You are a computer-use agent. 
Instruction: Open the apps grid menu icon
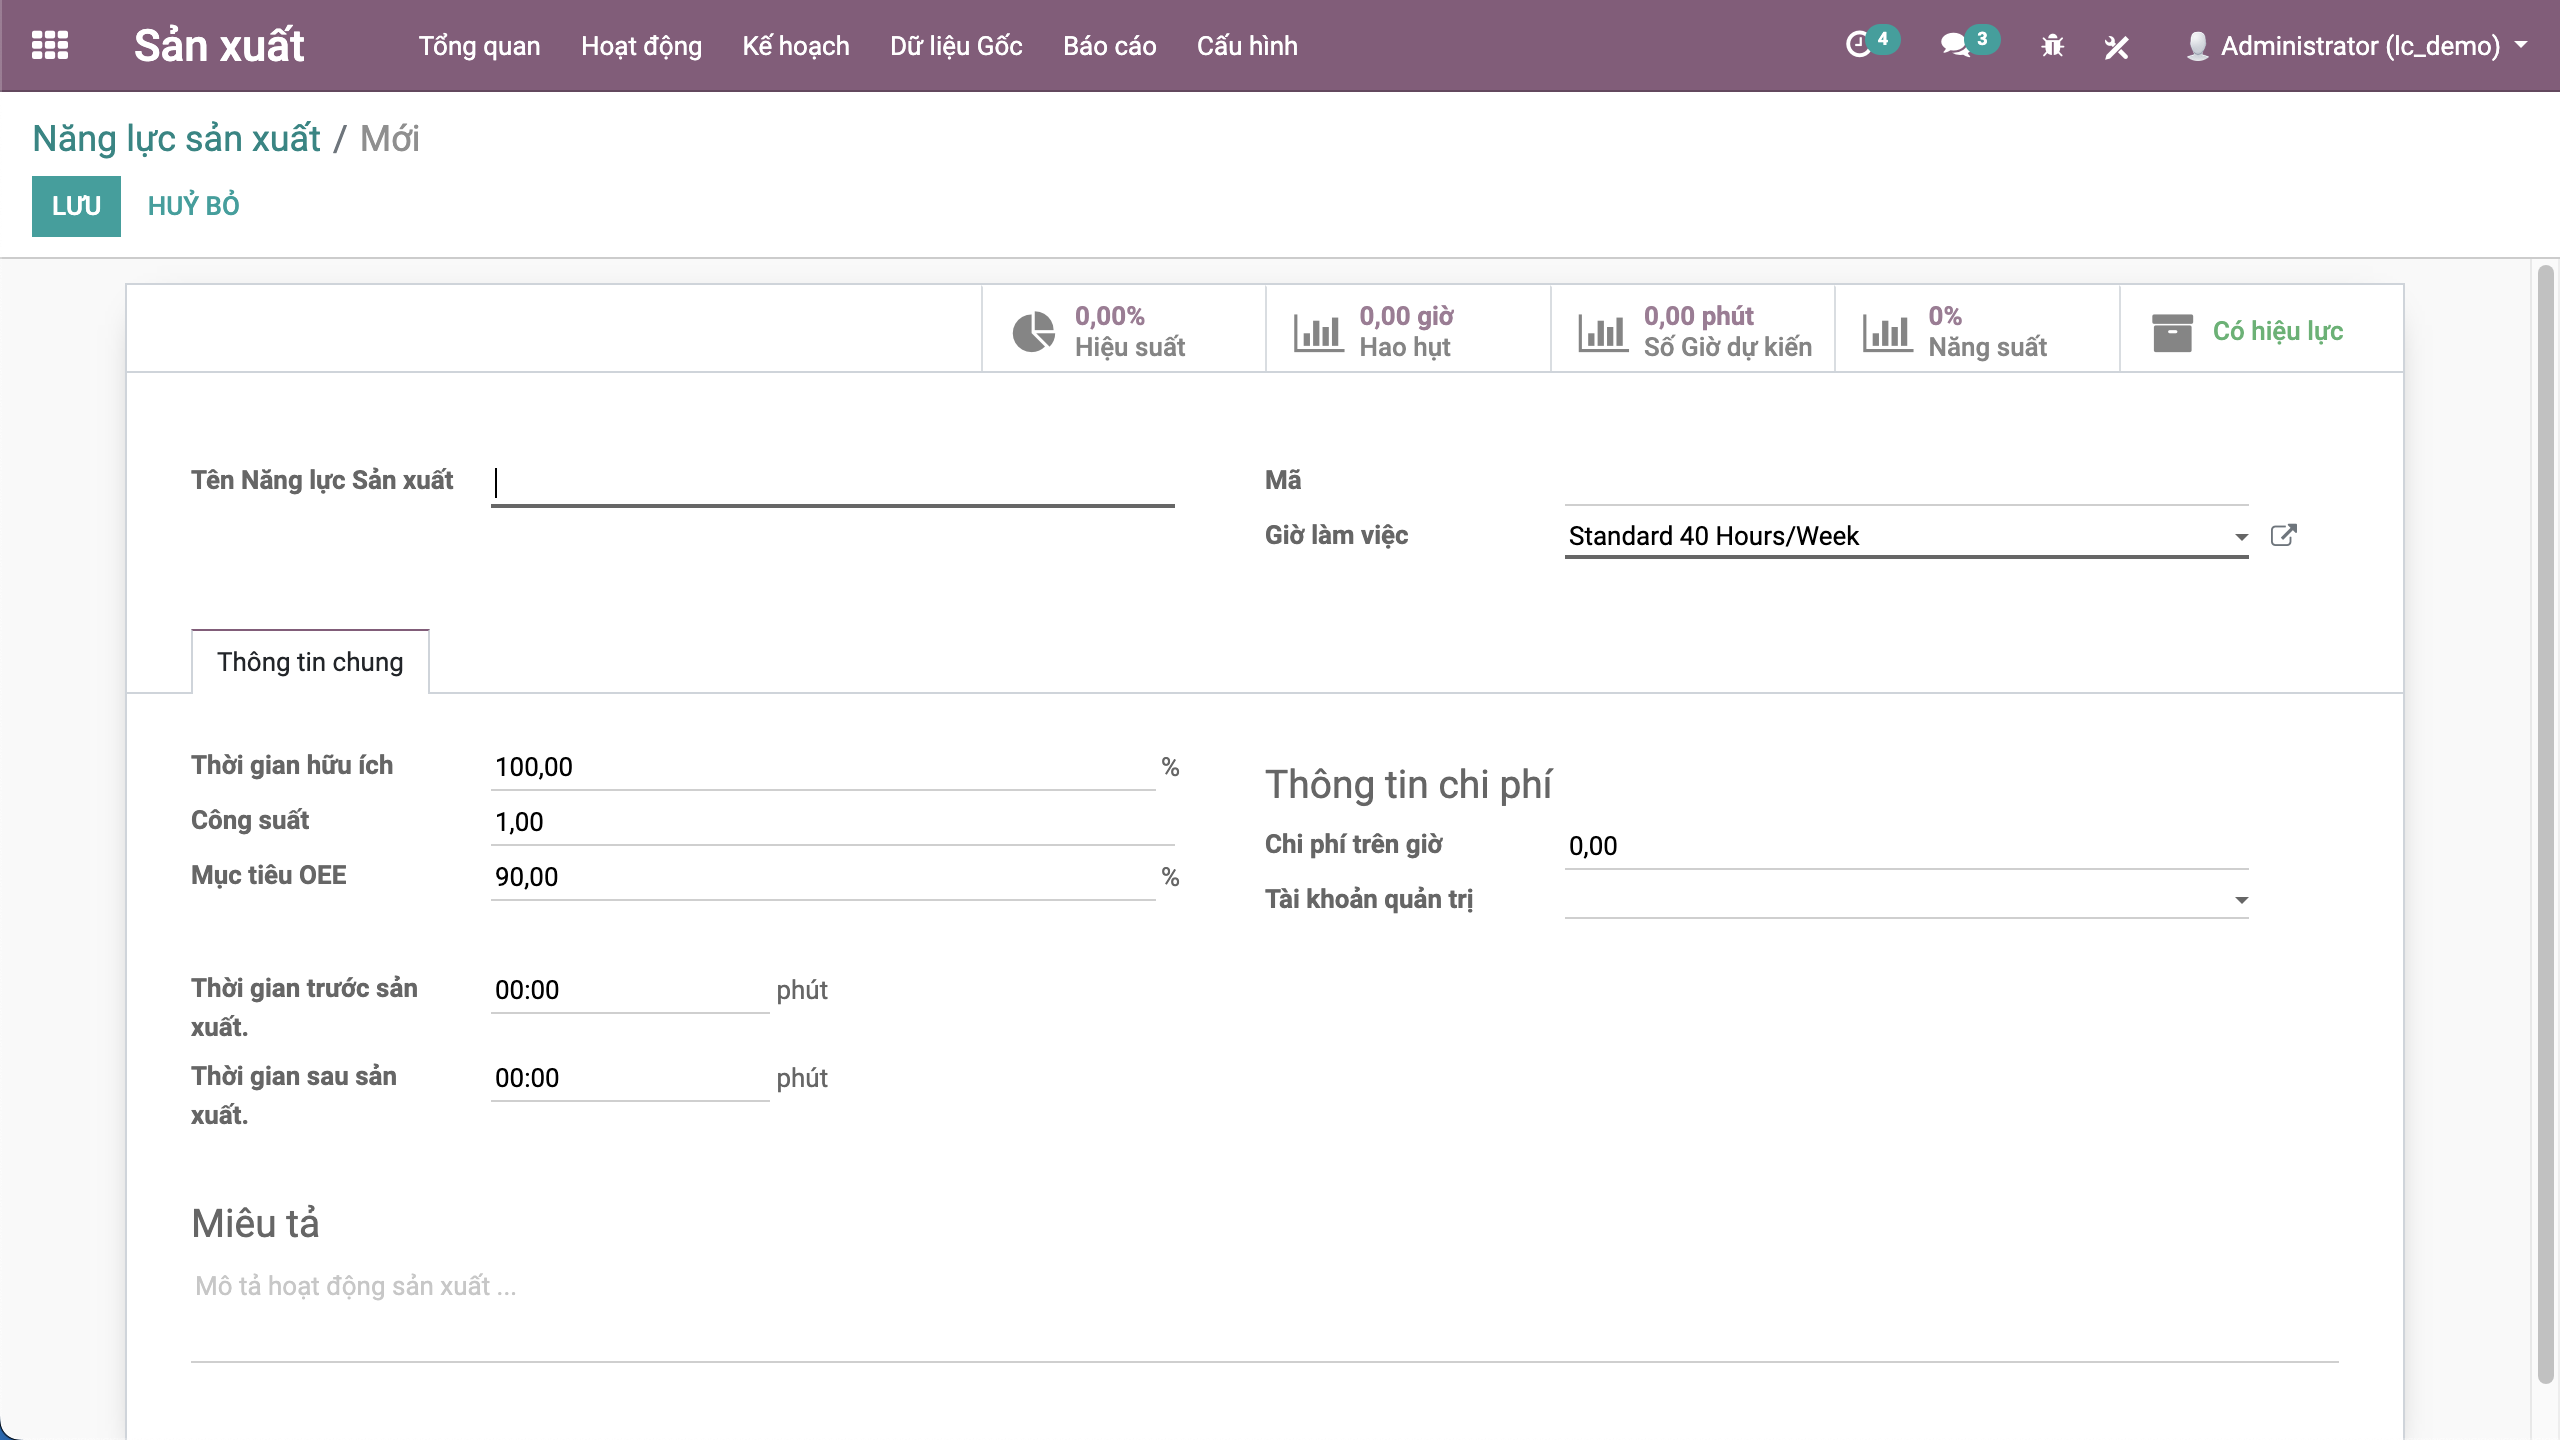pyautogui.click(x=50, y=45)
